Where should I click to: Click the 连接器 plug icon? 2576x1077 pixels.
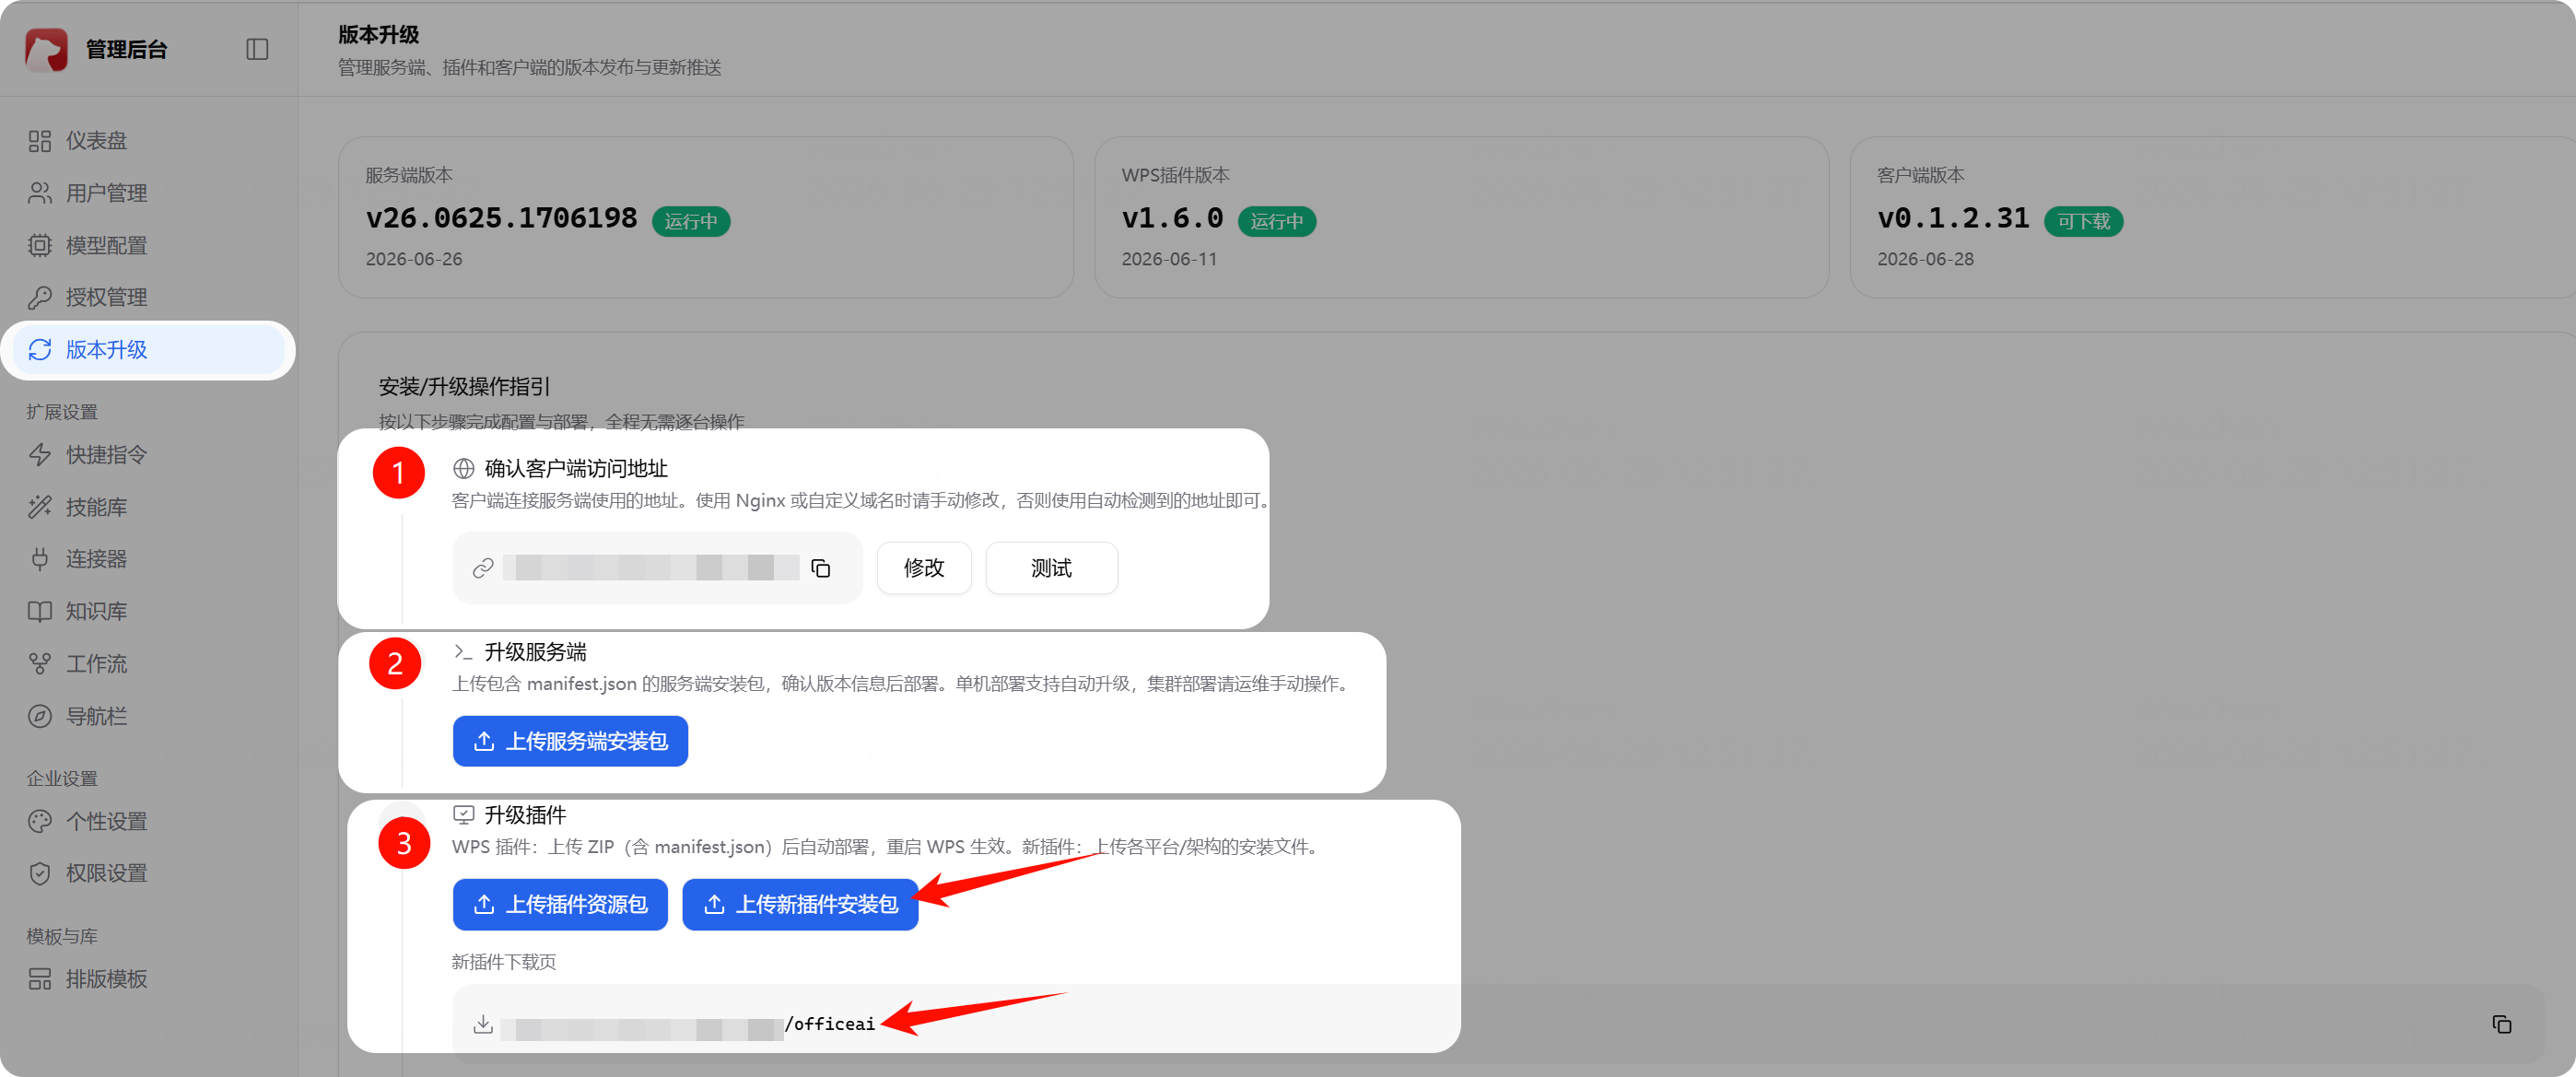[x=40, y=559]
